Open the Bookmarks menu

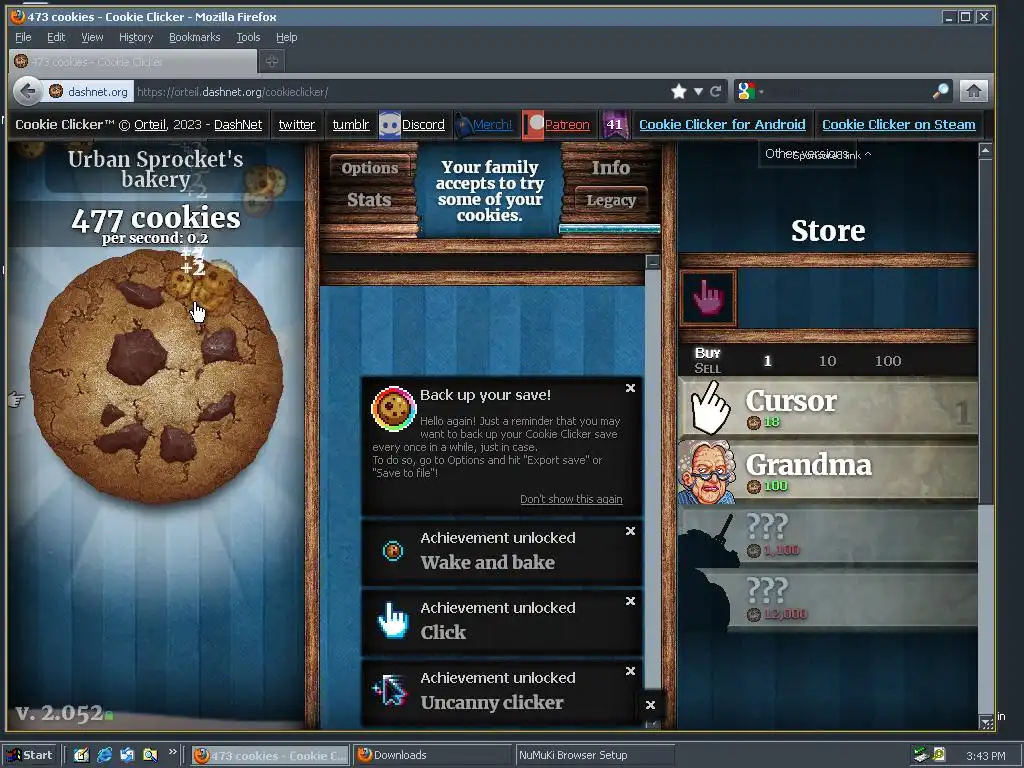point(195,37)
